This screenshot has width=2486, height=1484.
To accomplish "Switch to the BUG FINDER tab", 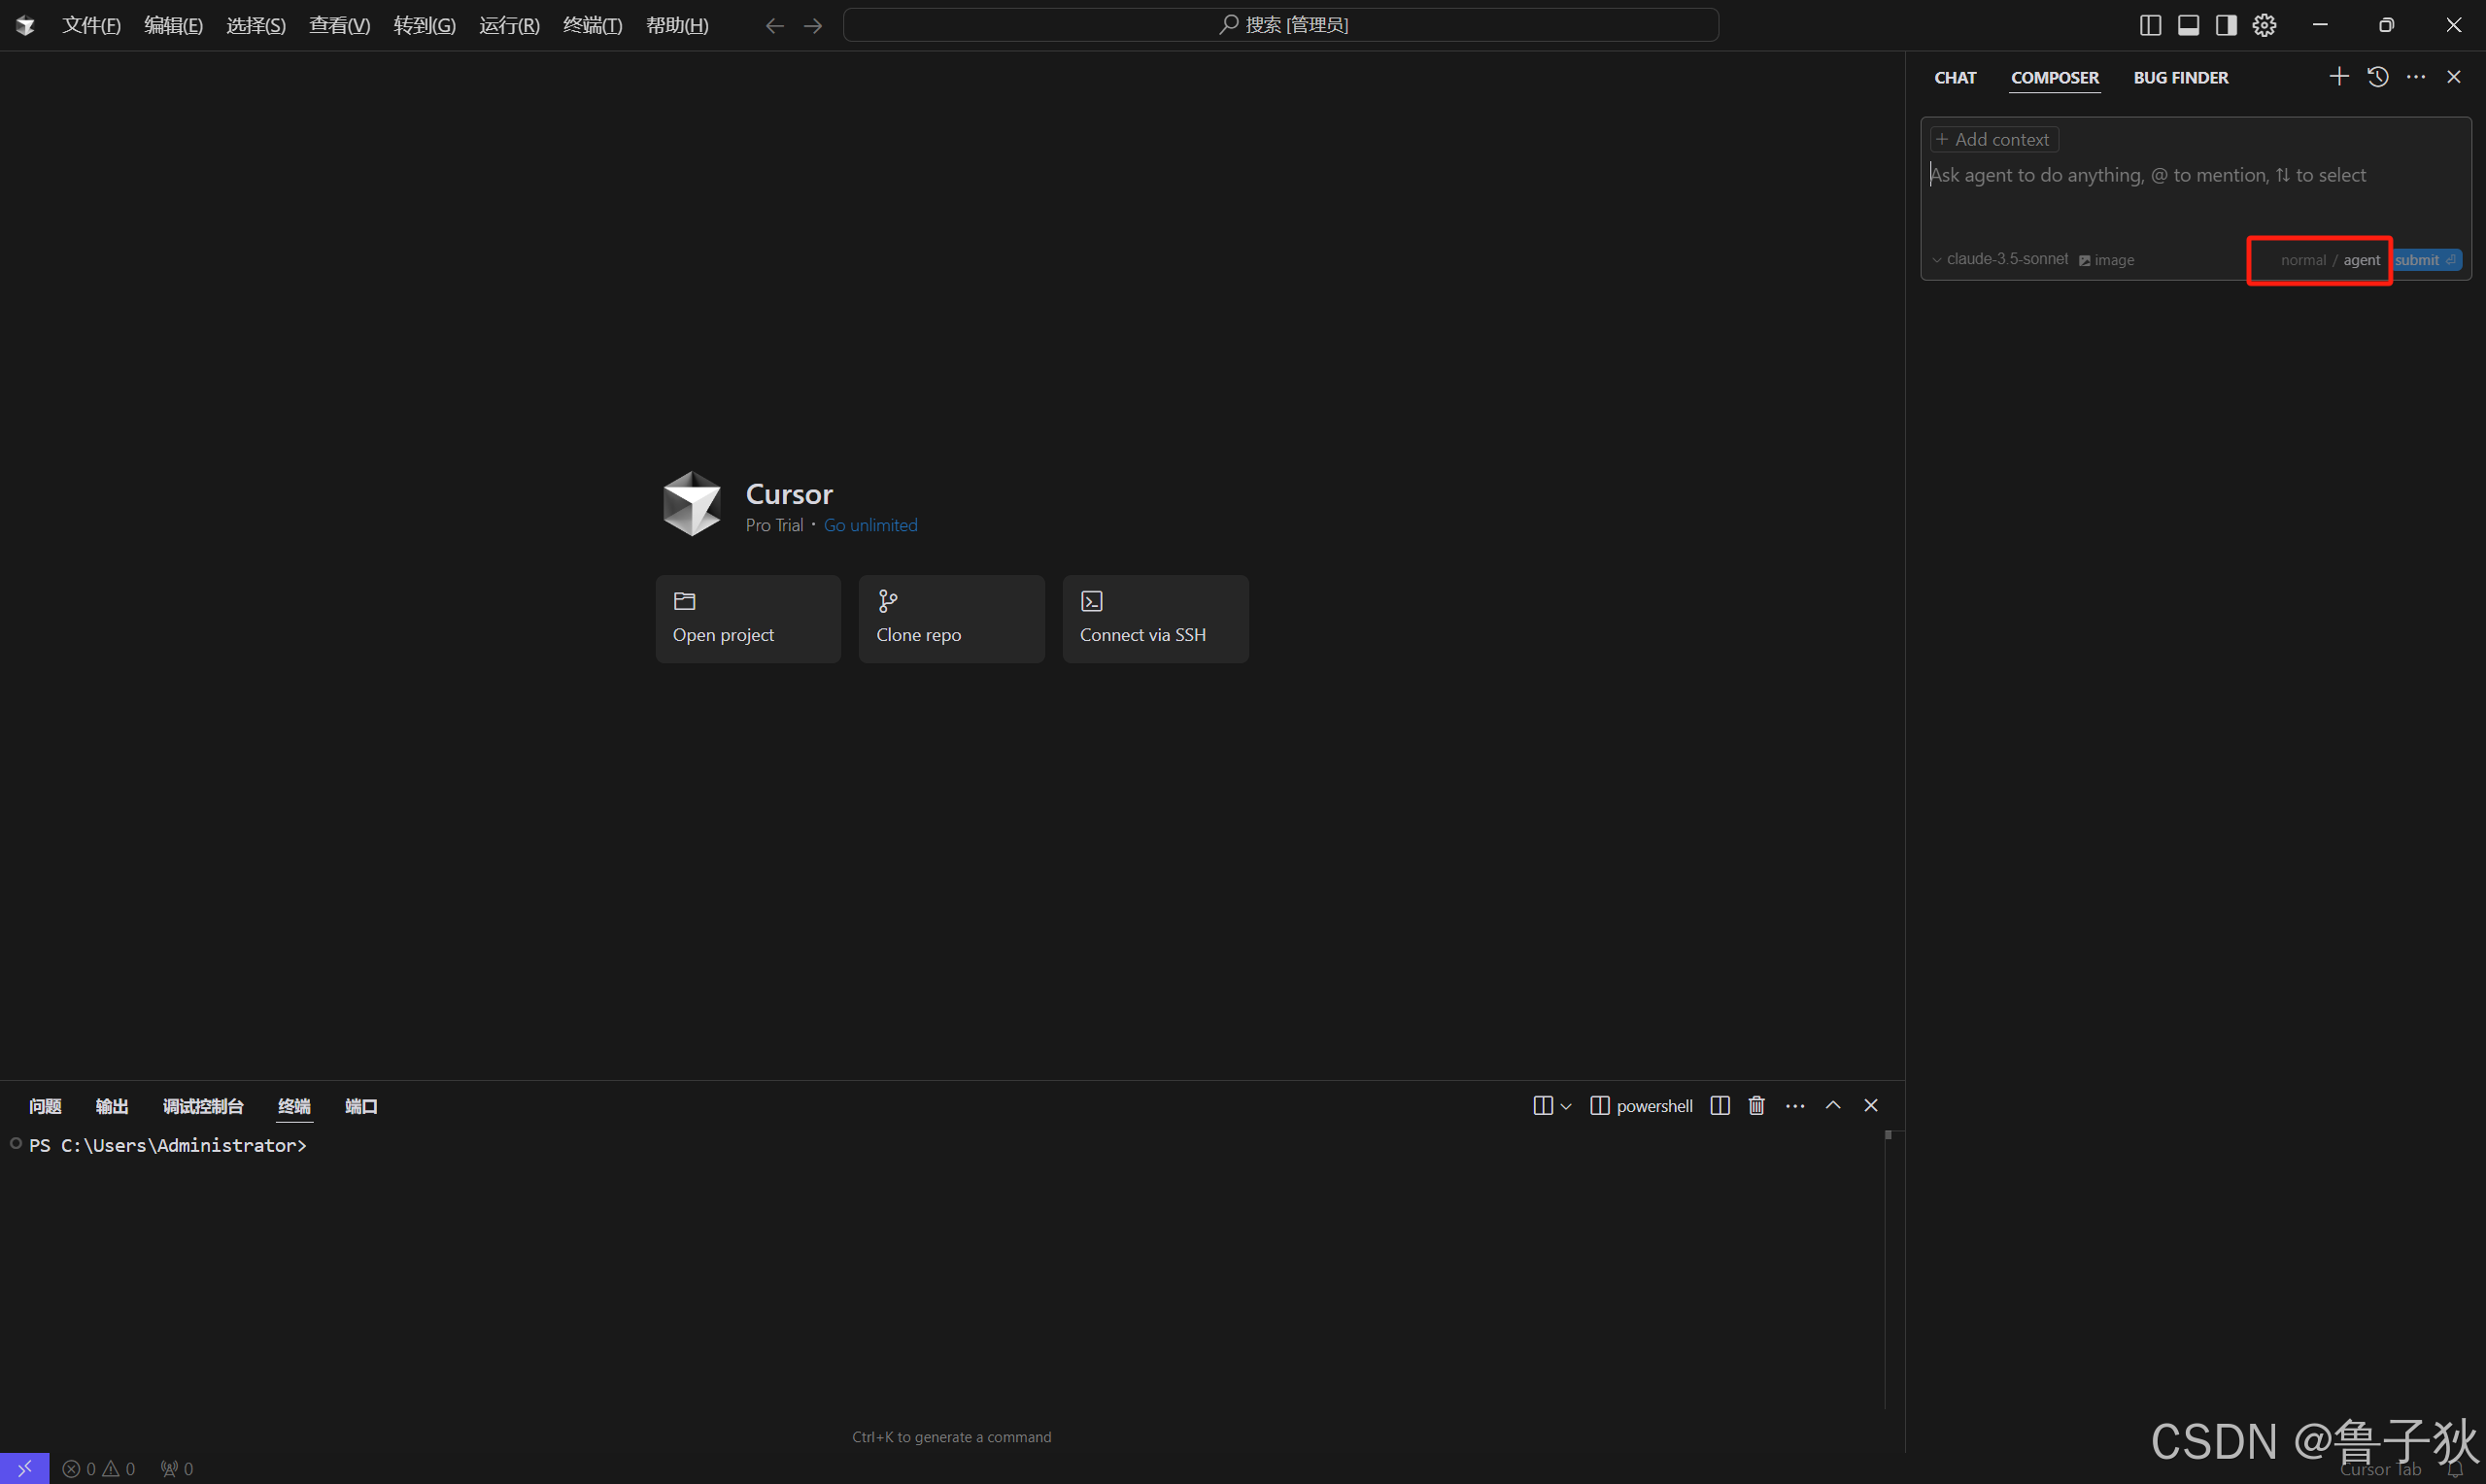I will click(x=2180, y=78).
